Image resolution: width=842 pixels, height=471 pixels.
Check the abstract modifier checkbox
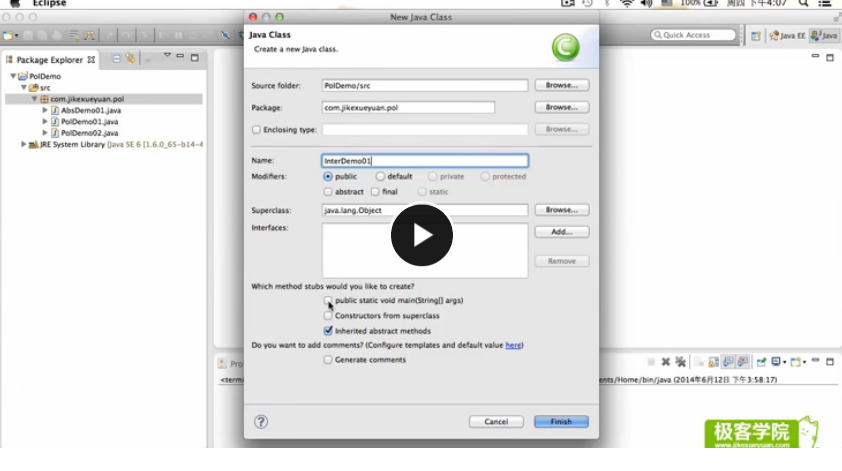click(x=328, y=192)
